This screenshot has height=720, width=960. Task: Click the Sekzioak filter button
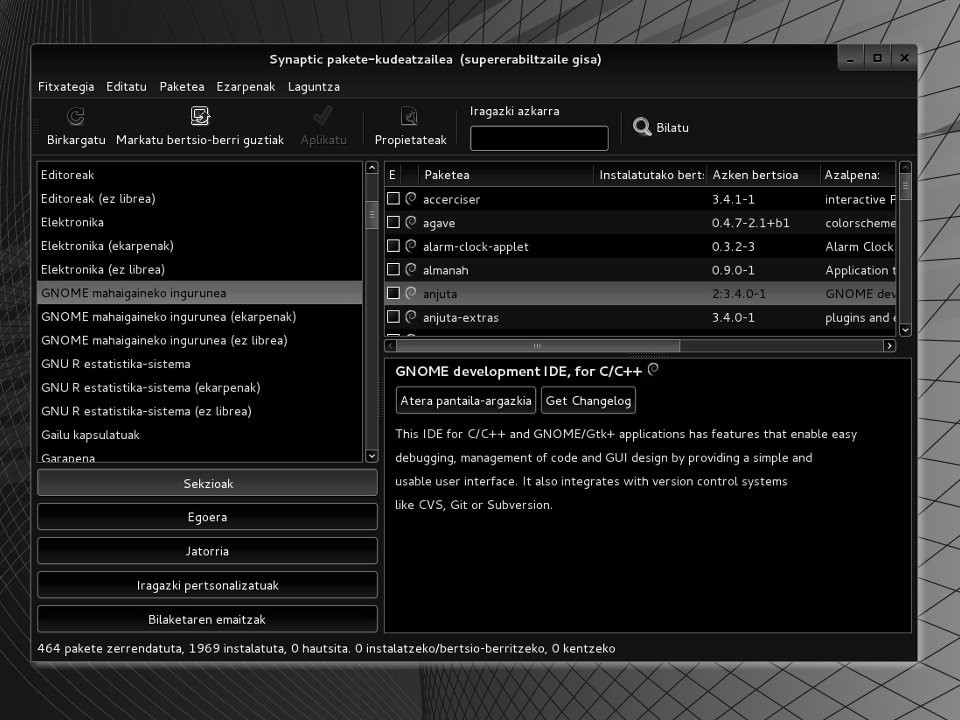point(208,483)
